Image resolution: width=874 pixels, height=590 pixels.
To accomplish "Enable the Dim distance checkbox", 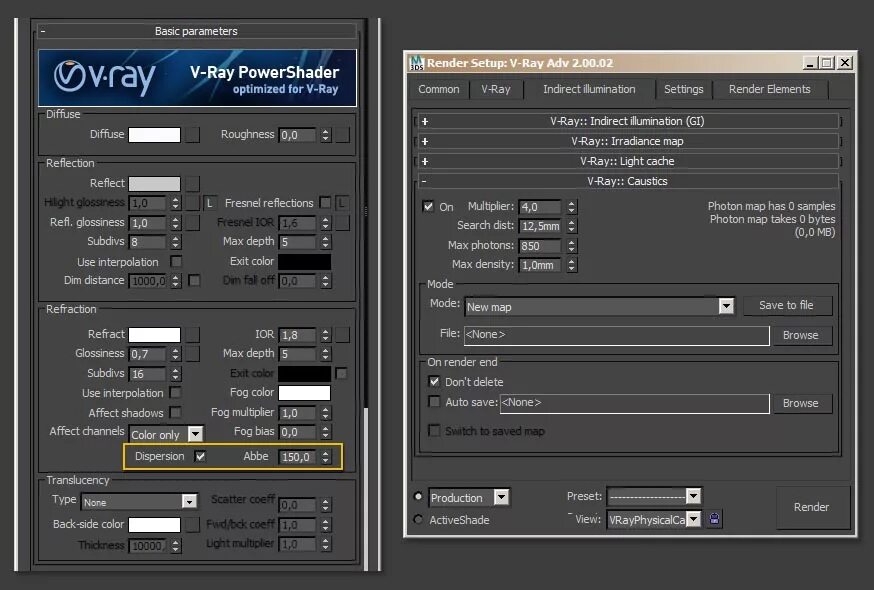I will tap(195, 280).
